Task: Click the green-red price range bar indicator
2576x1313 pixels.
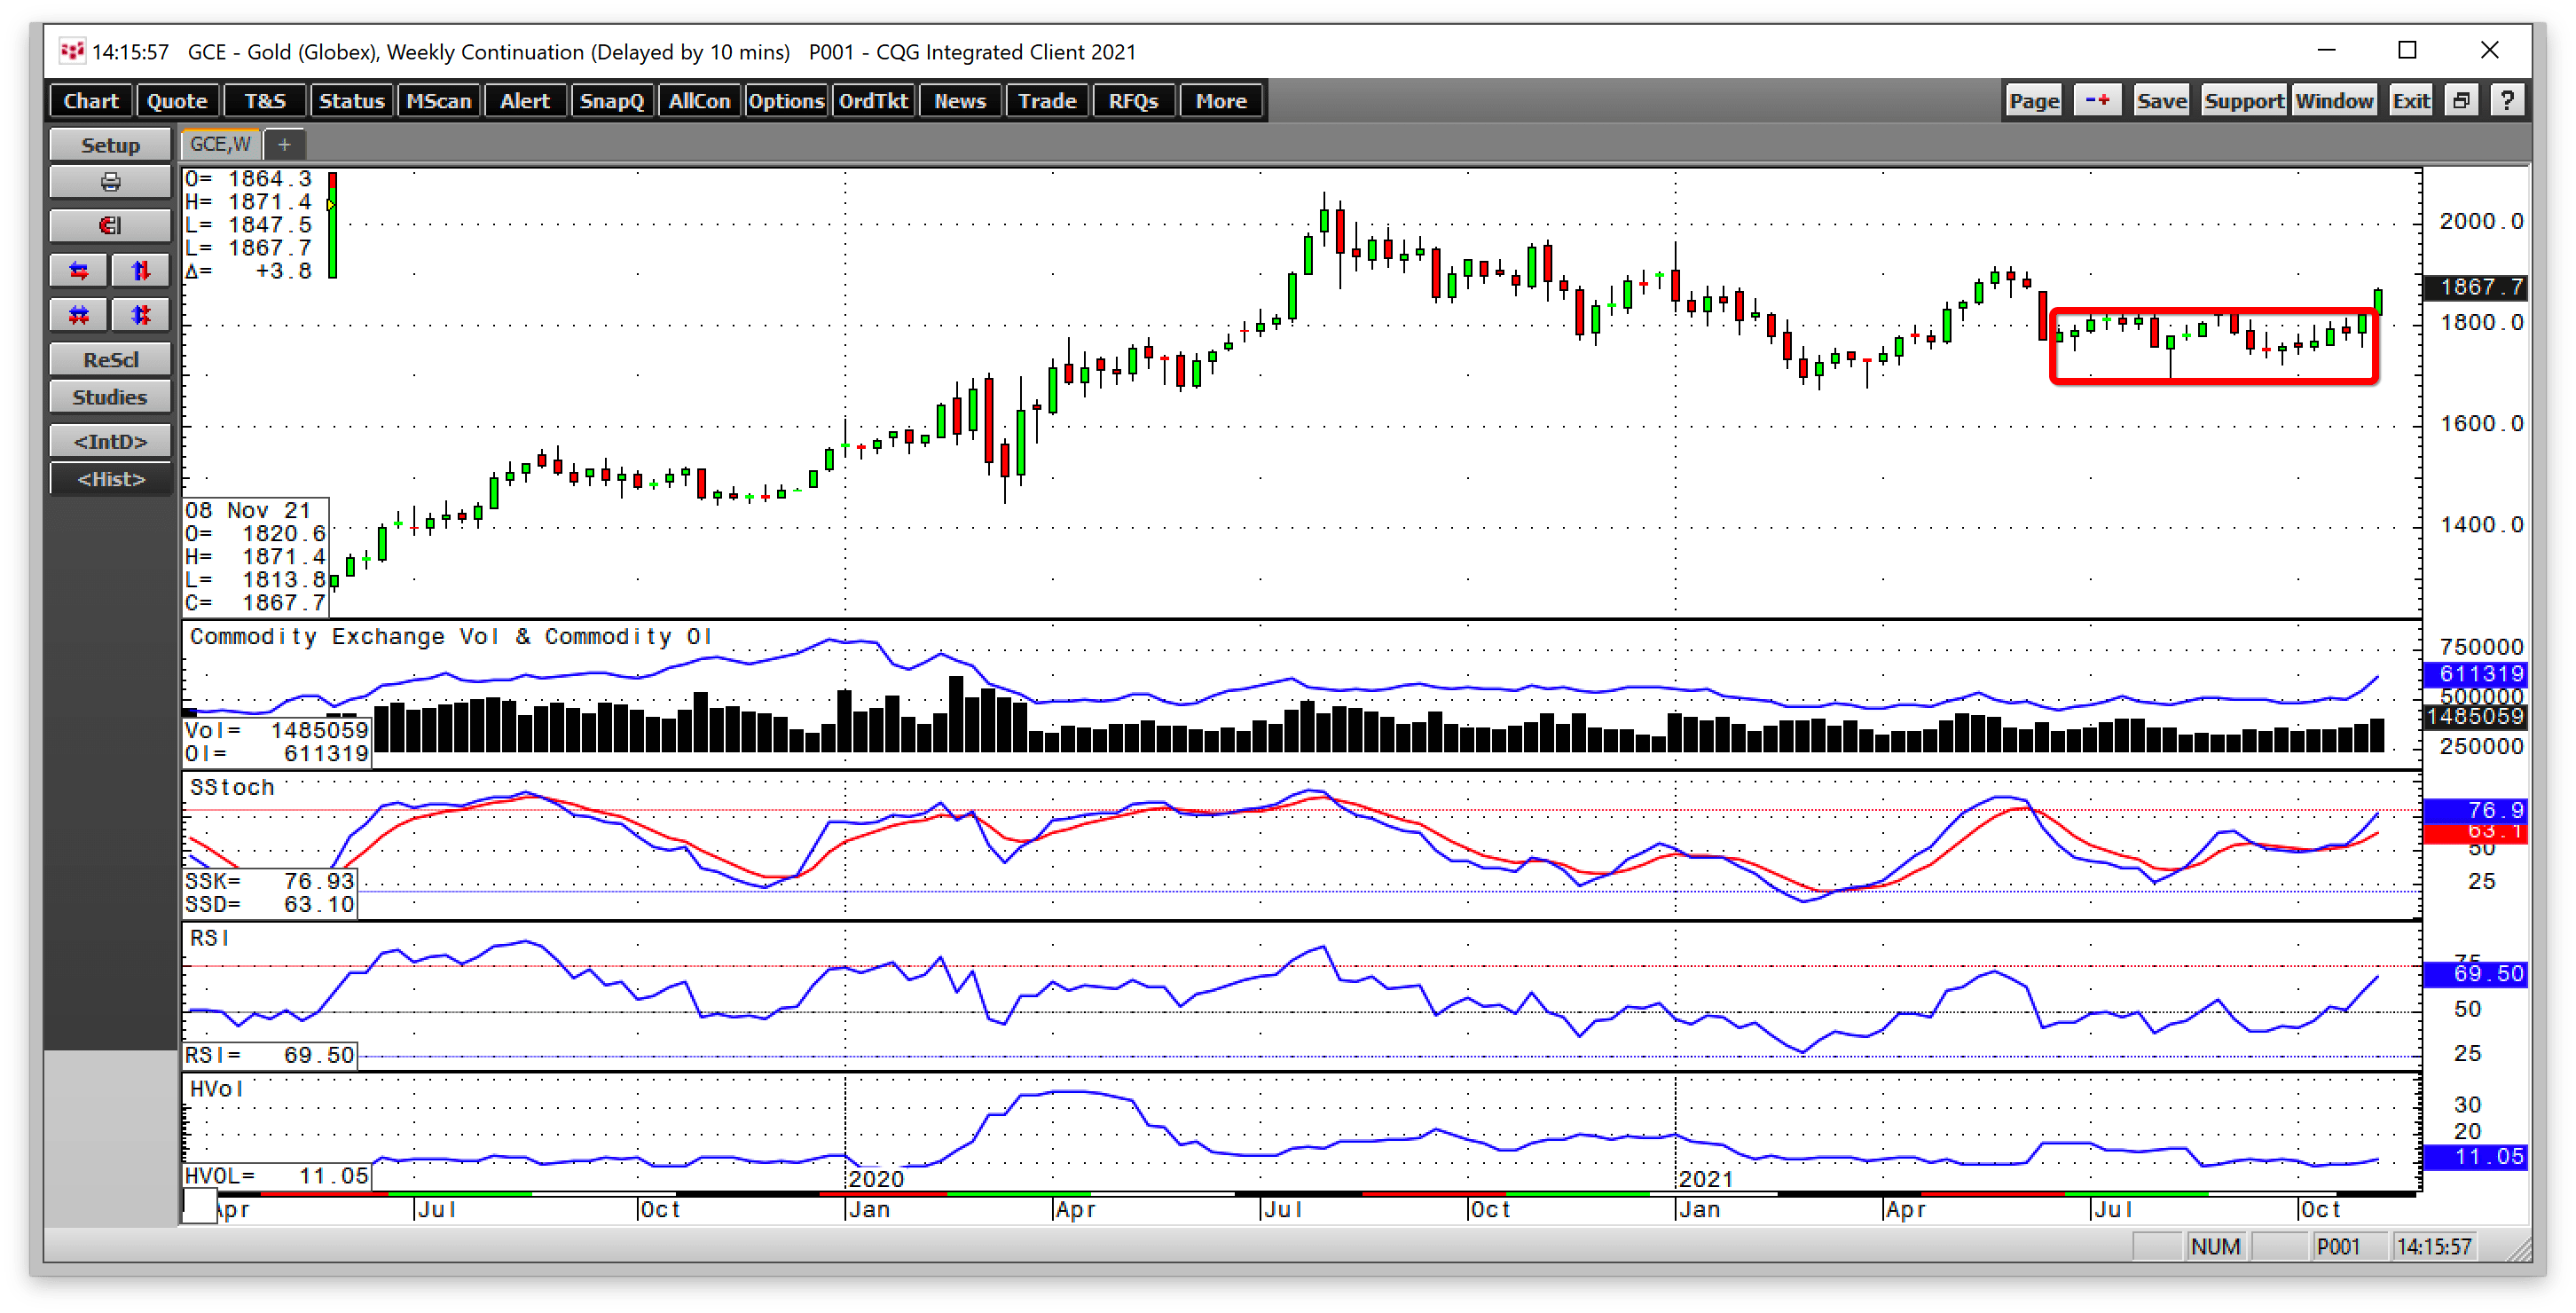Action: [x=332, y=225]
